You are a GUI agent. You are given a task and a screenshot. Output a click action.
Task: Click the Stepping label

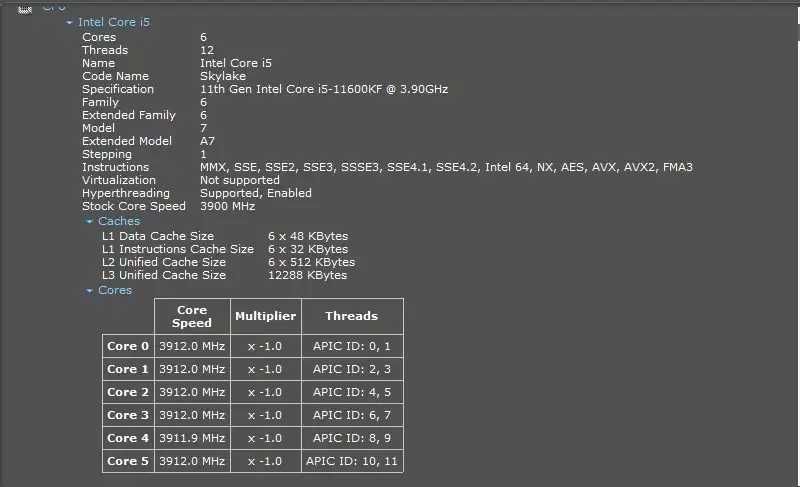click(x=107, y=154)
